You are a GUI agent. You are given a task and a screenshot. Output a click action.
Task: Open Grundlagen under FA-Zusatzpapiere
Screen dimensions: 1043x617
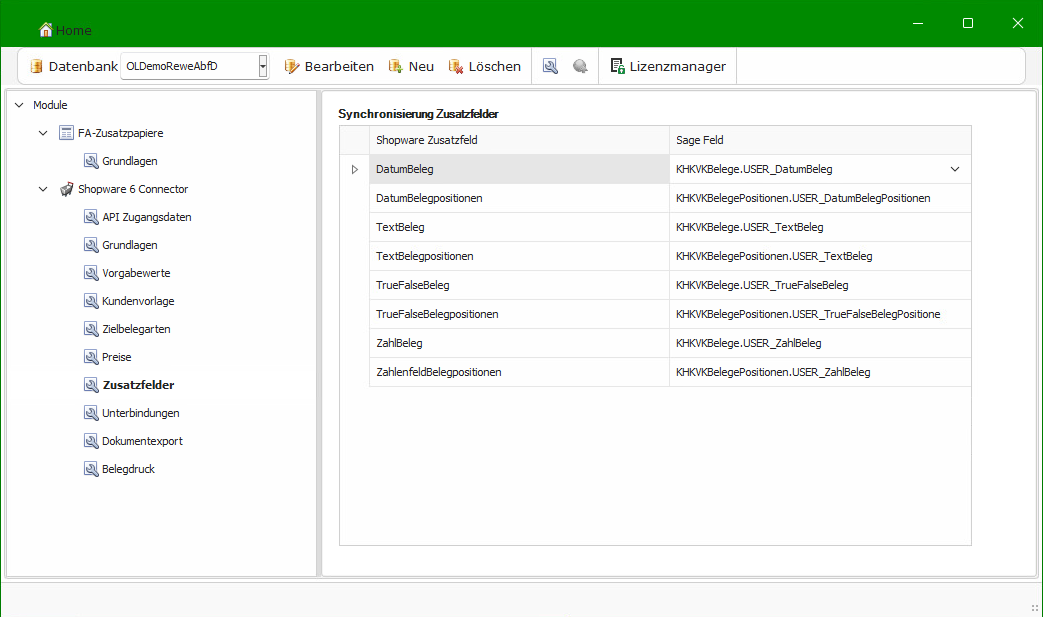point(130,161)
